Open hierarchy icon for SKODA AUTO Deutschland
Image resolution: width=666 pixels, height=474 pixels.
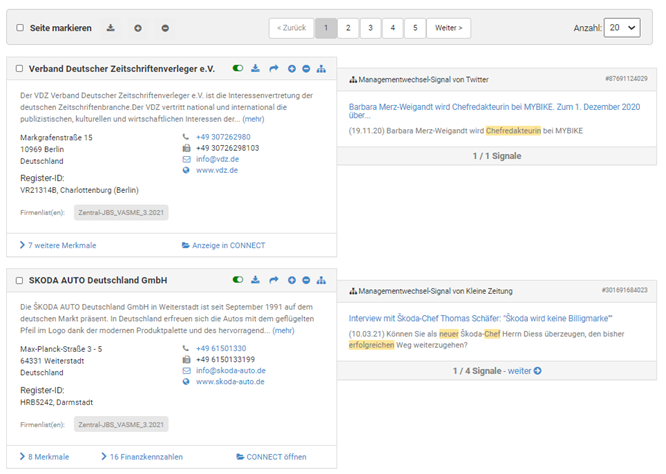(x=322, y=280)
